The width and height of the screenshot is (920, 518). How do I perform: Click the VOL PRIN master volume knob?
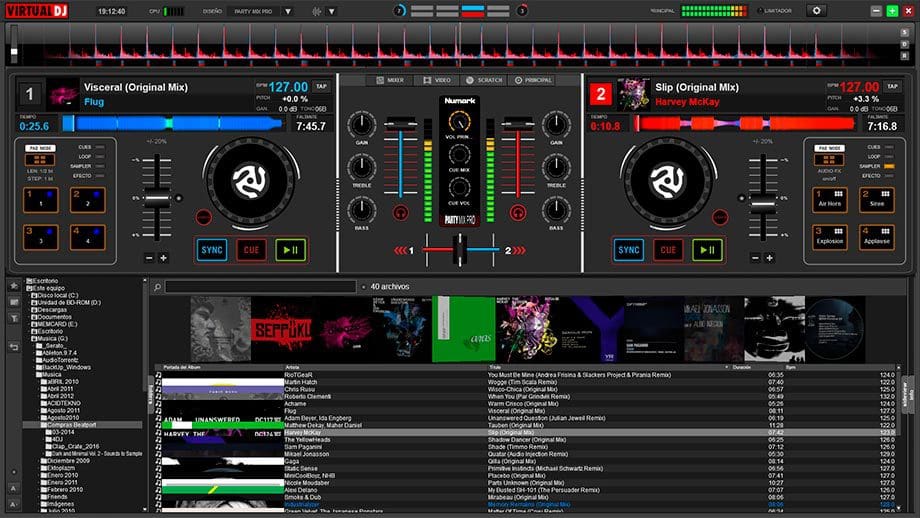point(459,122)
